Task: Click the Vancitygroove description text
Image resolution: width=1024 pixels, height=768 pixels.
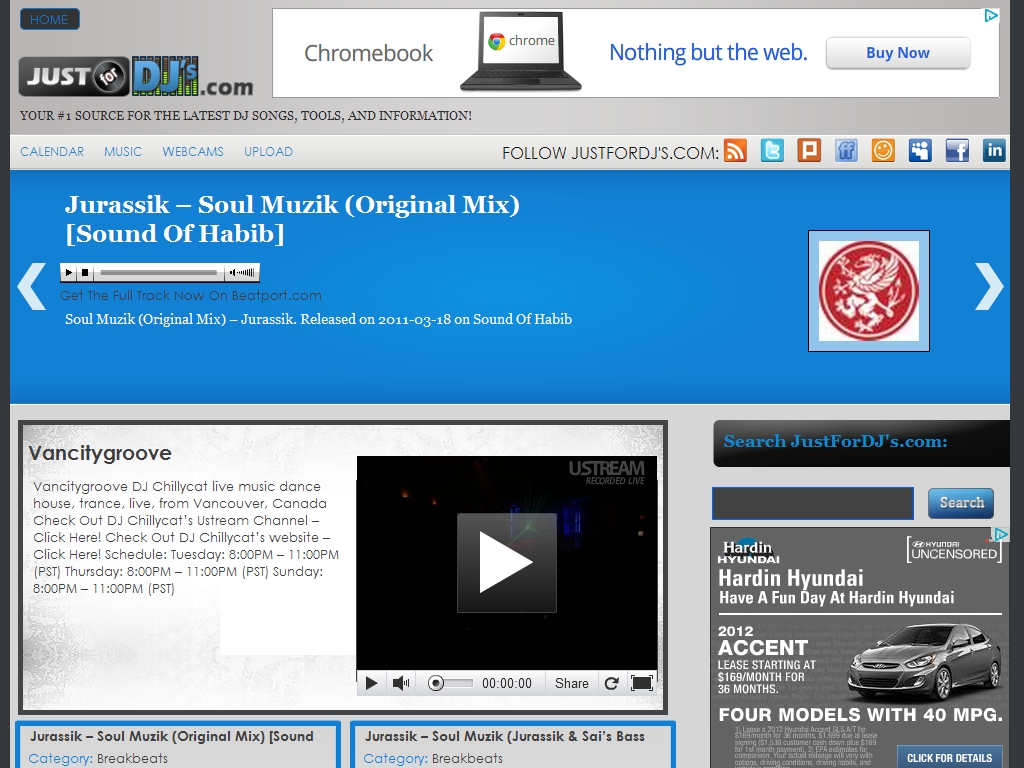Action: [x=186, y=537]
